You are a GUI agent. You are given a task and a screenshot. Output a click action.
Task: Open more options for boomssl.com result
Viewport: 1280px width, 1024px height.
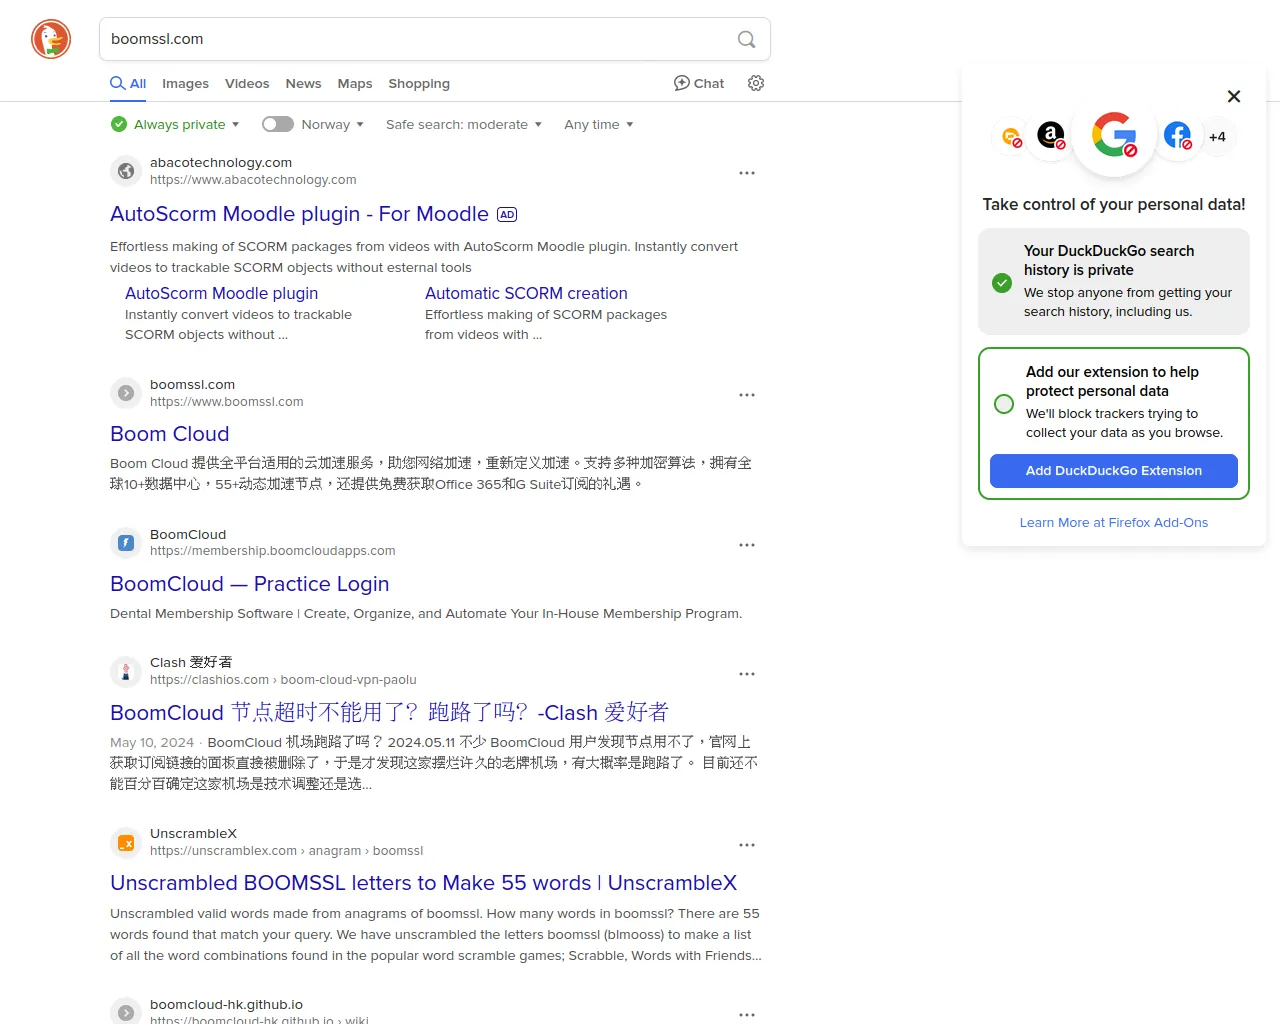(746, 395)
